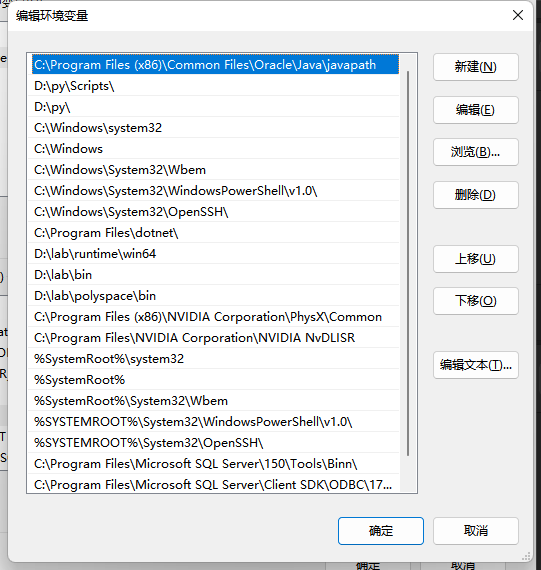541x570 pixels.
Task: Click the 新建(N) button
Action: pos(476,67)
